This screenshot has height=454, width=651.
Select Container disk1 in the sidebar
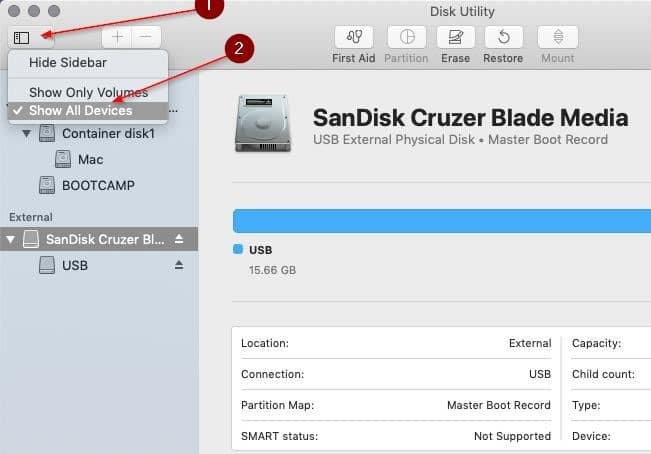108,134
